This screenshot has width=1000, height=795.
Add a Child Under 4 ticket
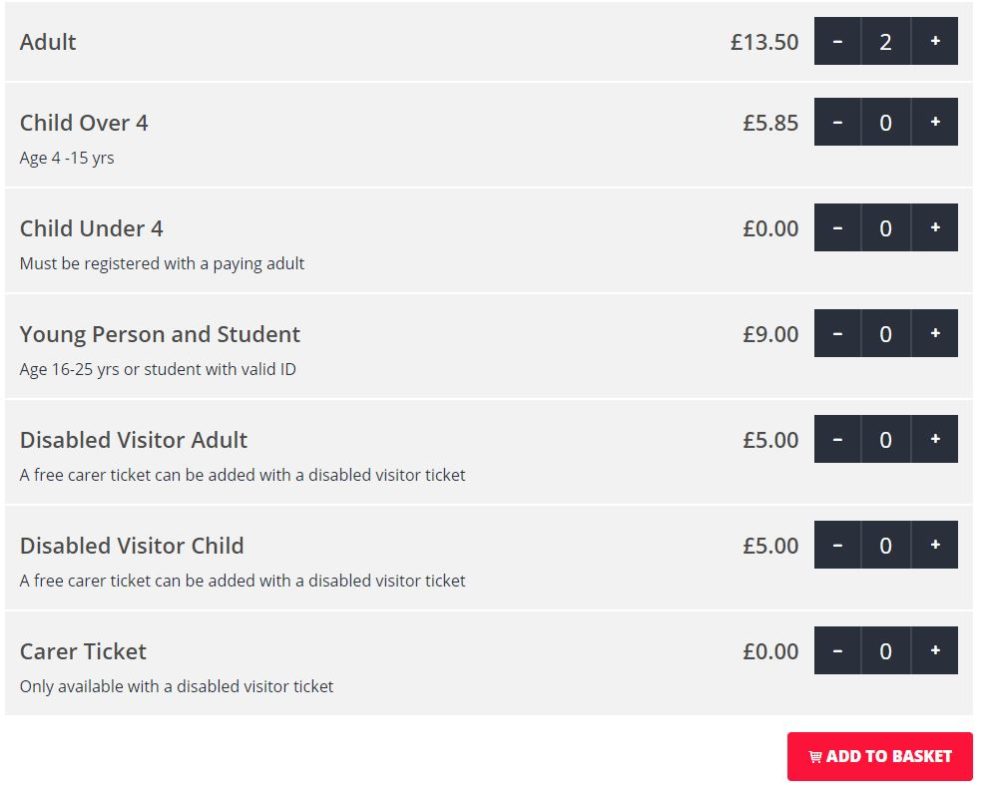click(x=935, y=228)
